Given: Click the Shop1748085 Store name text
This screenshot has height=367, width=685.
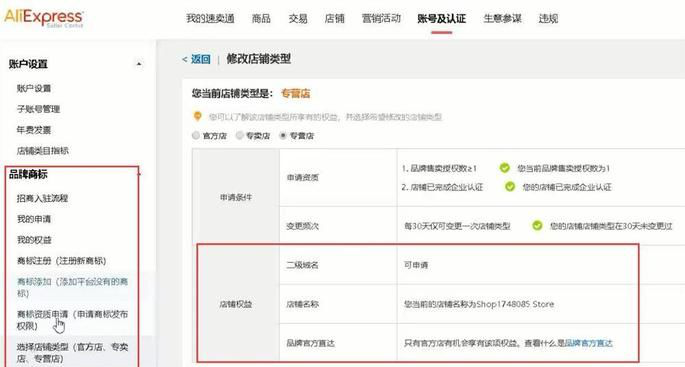Looking at the screenshot, I should point(515,304).
